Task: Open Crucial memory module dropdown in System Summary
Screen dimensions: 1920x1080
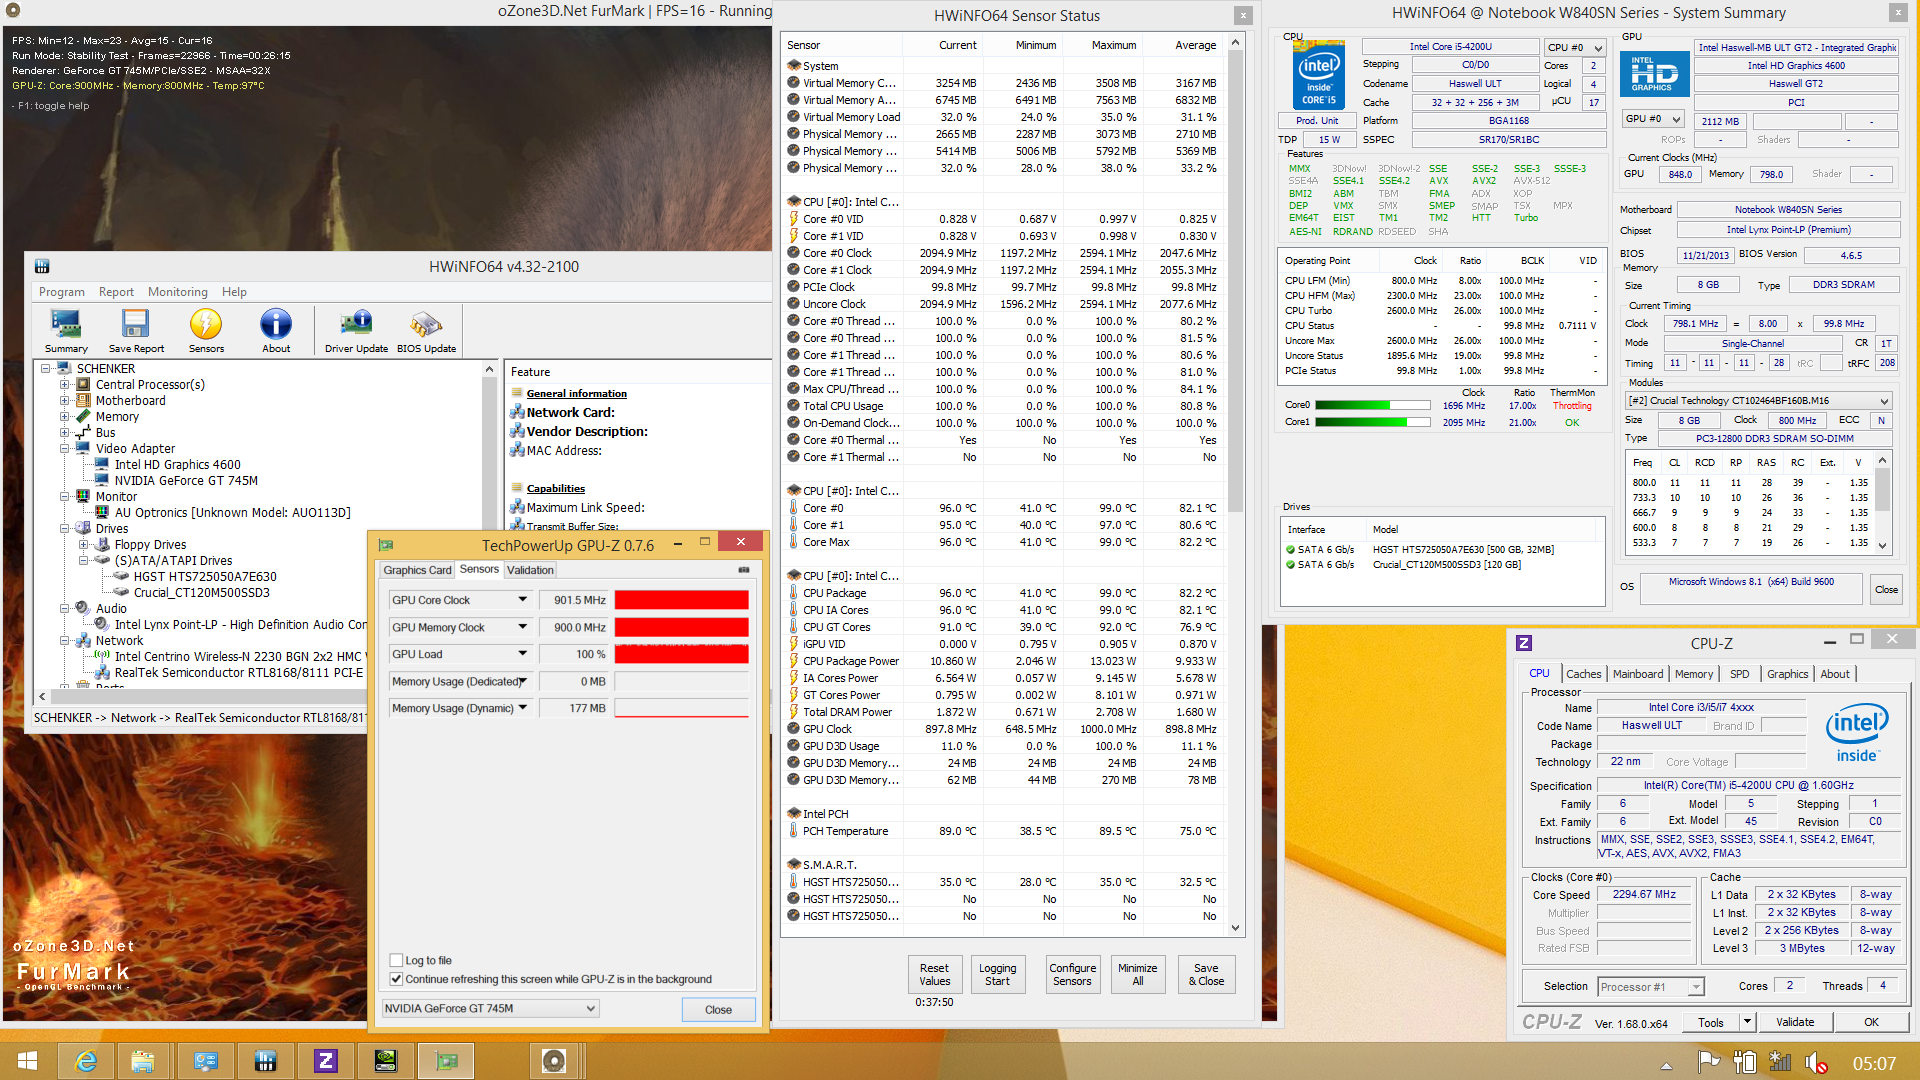Action: pyautogui.click(x=1759, y=401)
